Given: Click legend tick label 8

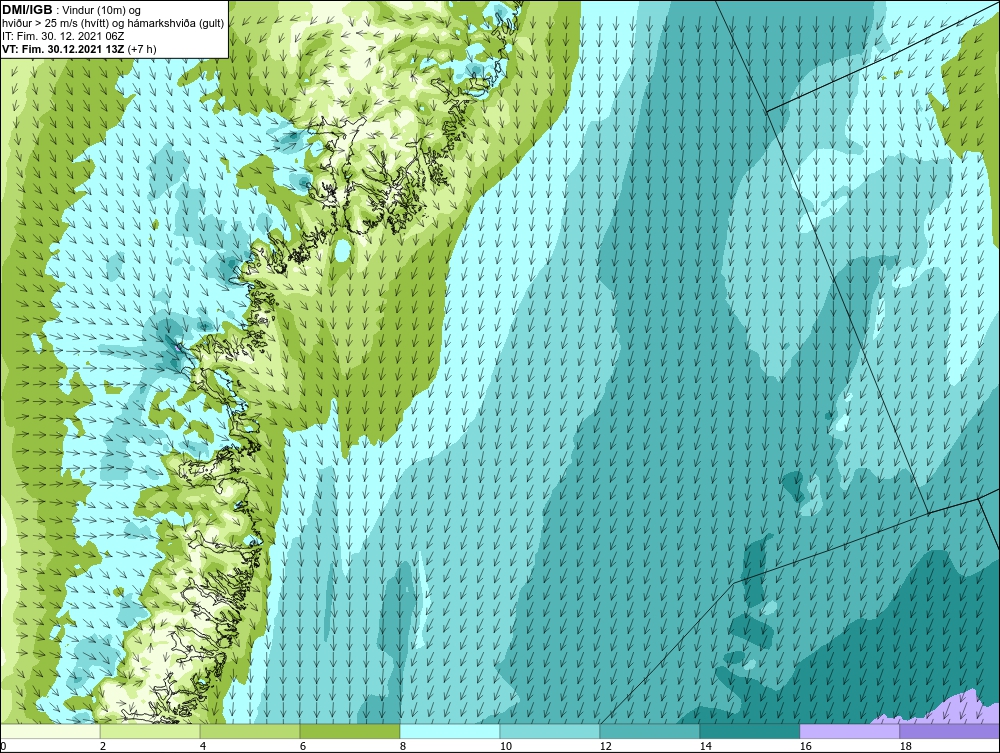Looking at the screenshot, I should click(x=403, y=746).
